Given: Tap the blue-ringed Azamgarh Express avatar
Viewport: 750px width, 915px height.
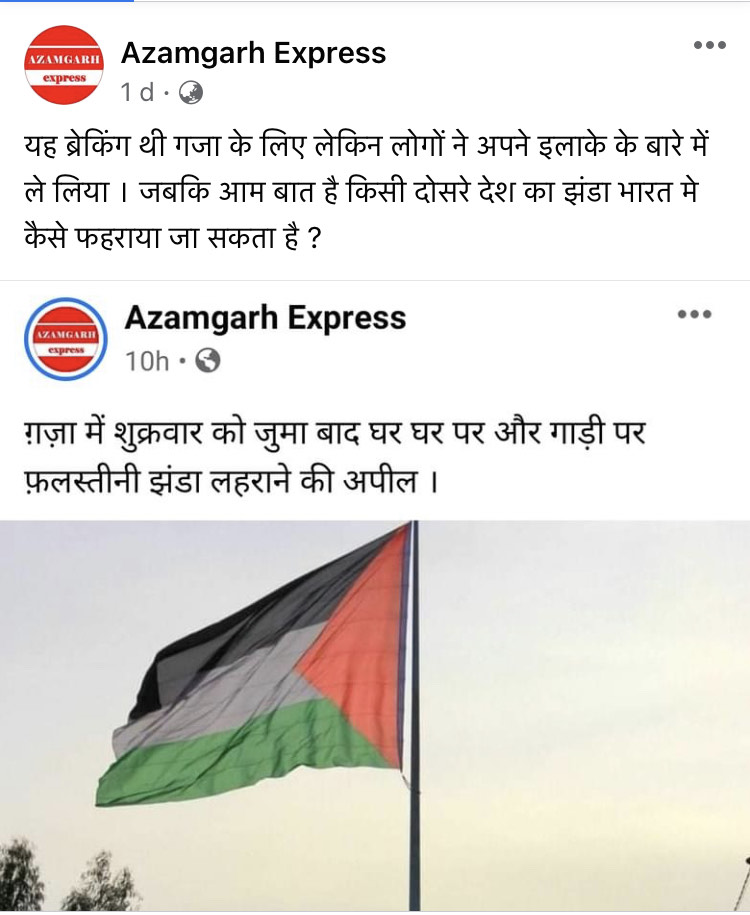Looking at the screenshot, I should coord(66,339).
